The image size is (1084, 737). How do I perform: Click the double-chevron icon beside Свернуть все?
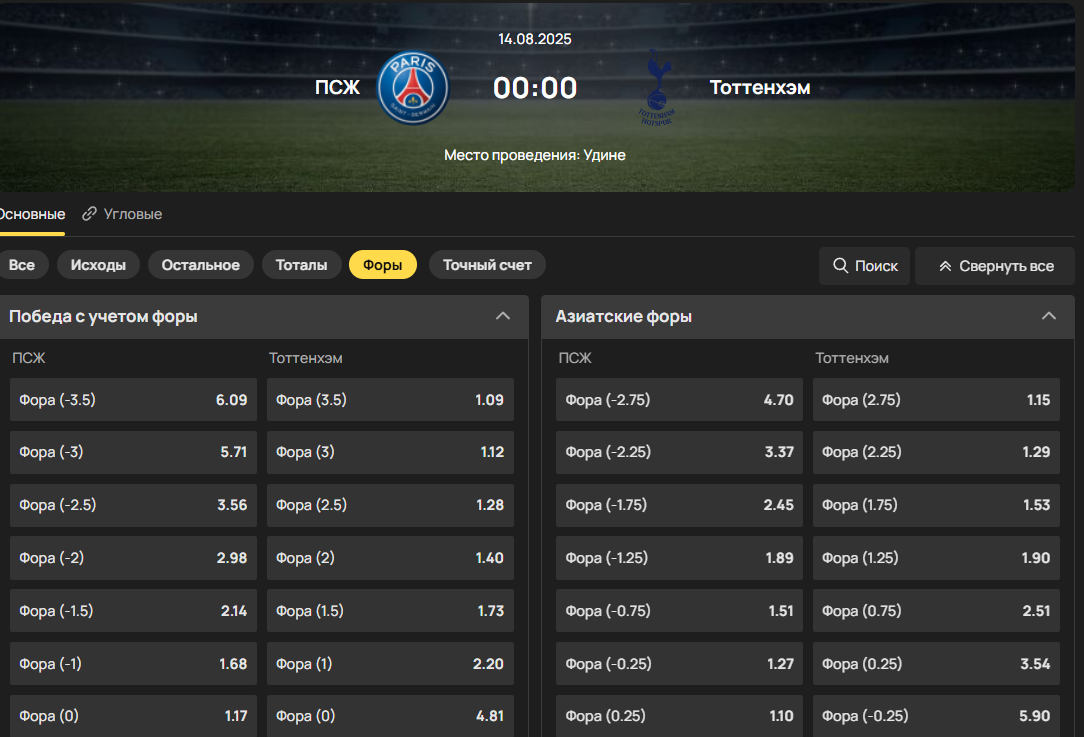pos(945,266)
